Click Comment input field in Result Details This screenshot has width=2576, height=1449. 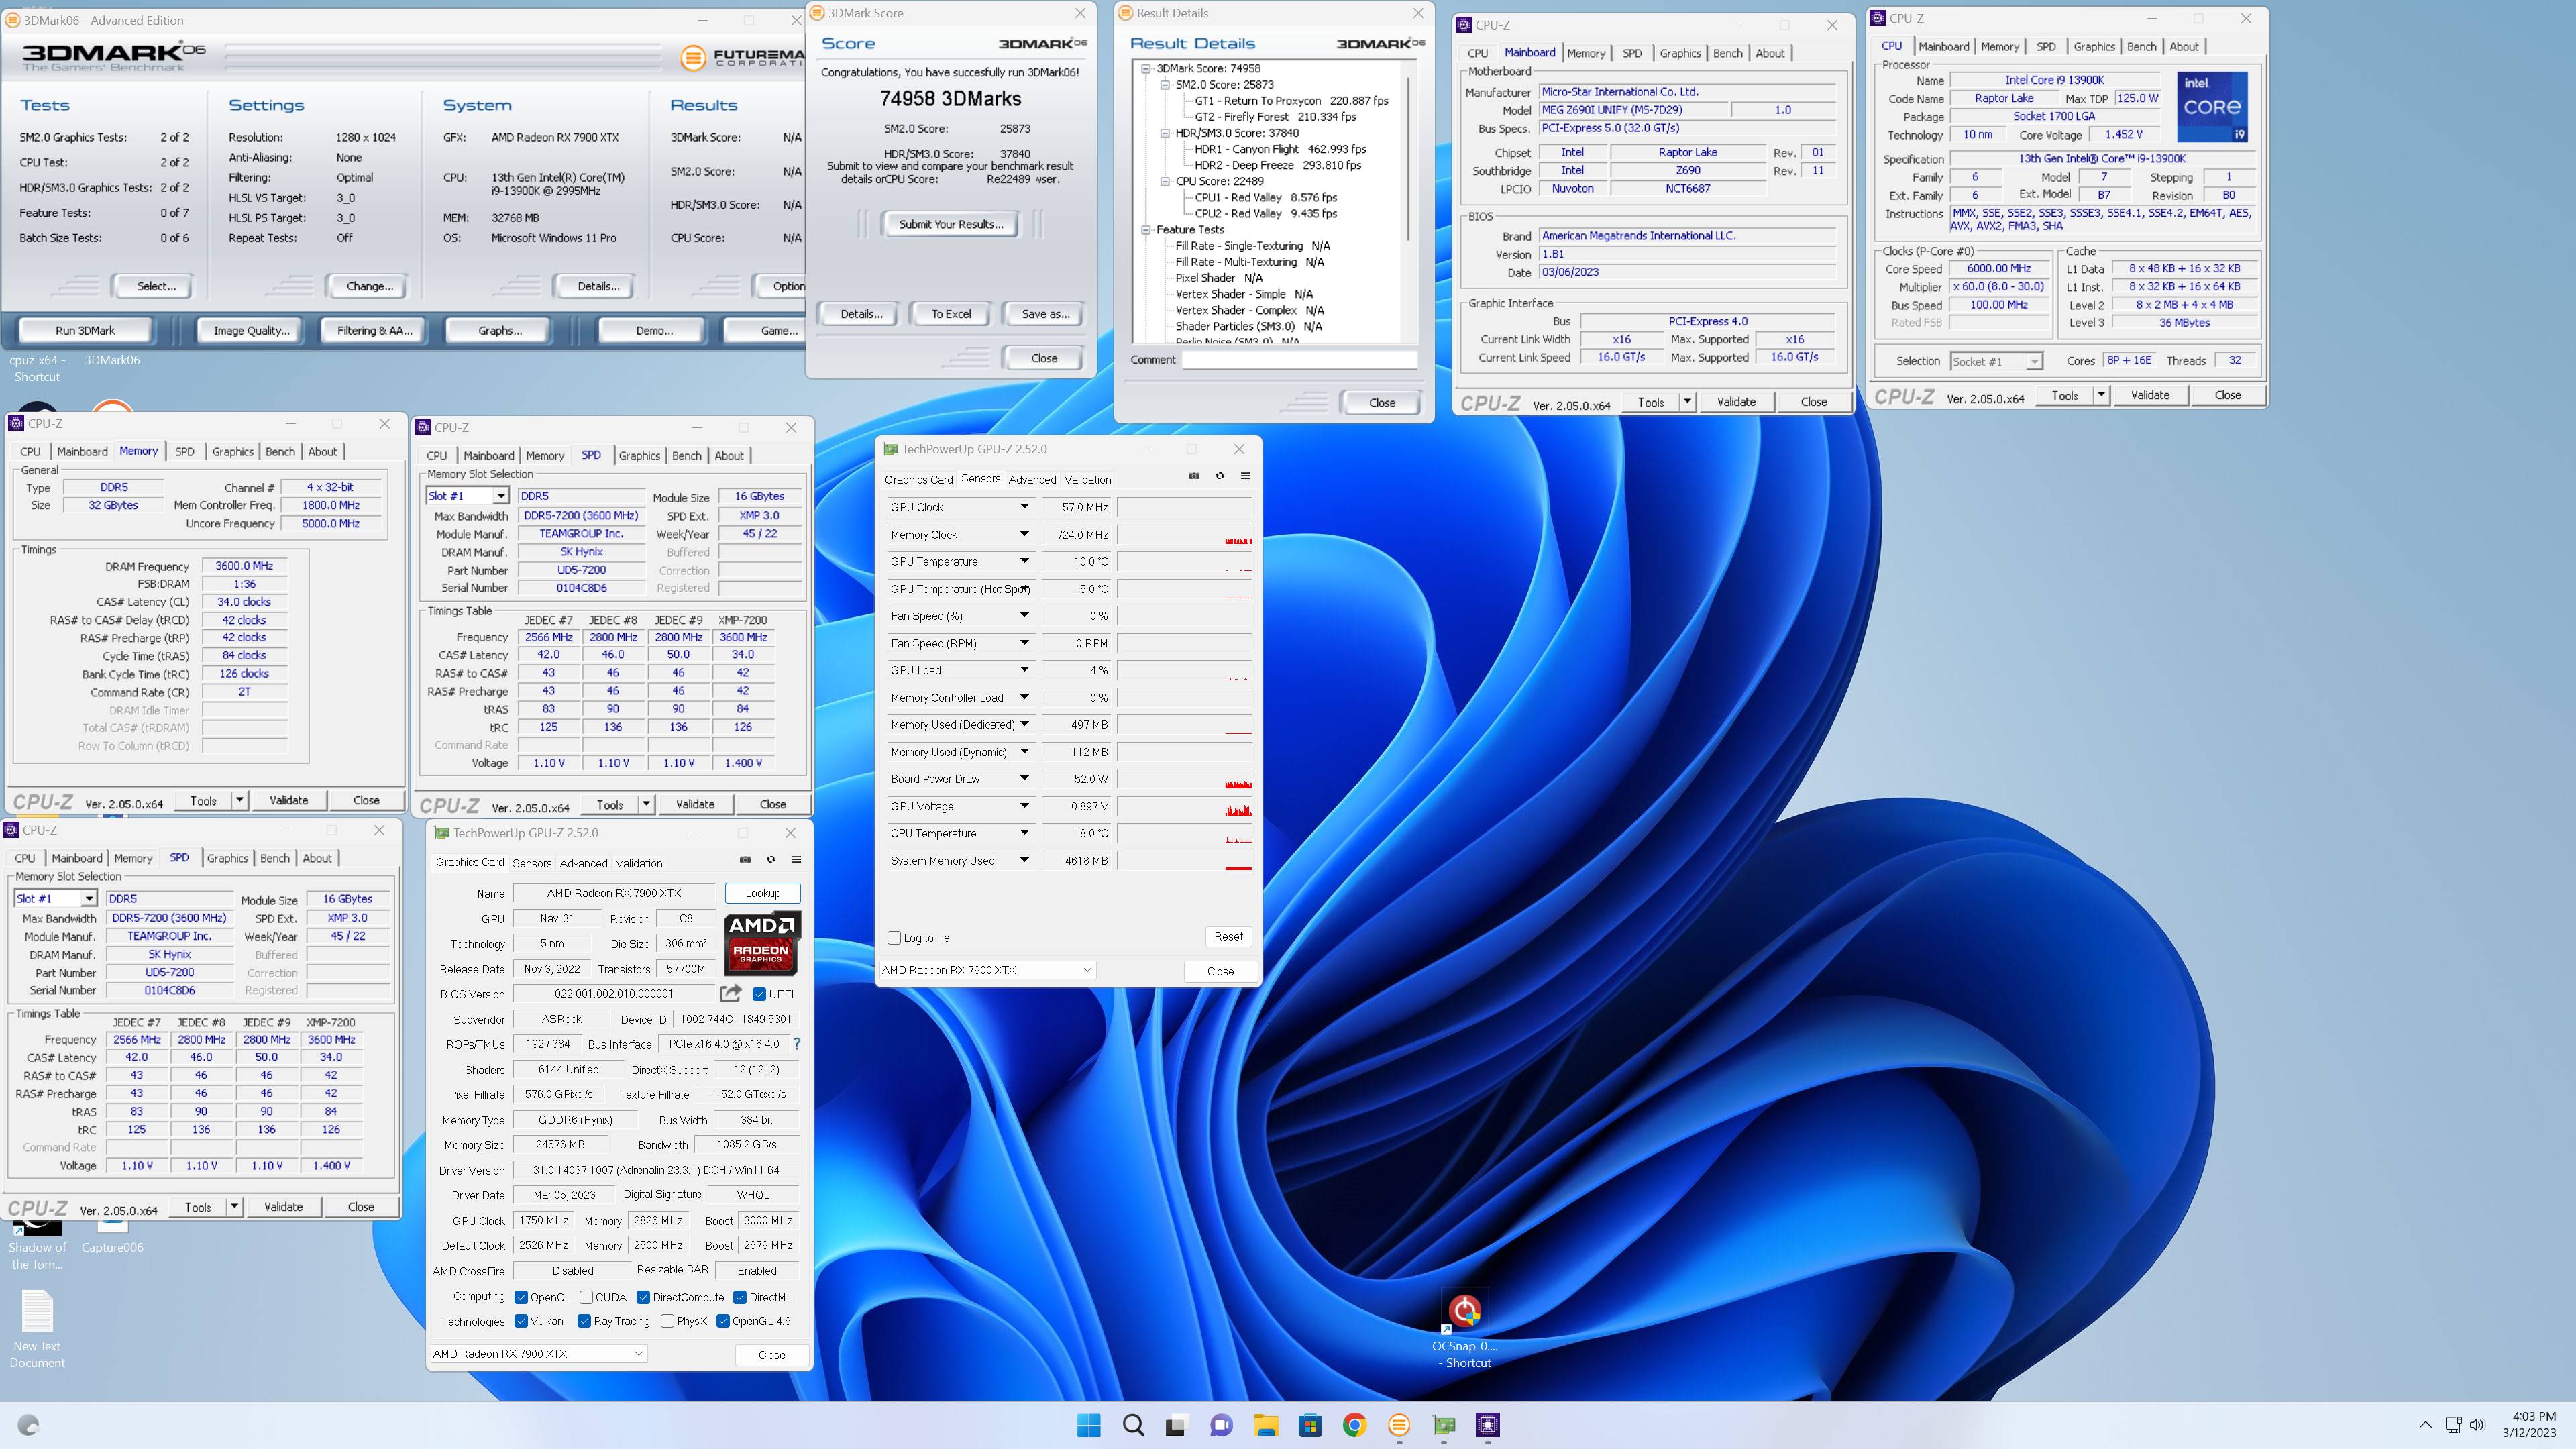pos(1299,360)
